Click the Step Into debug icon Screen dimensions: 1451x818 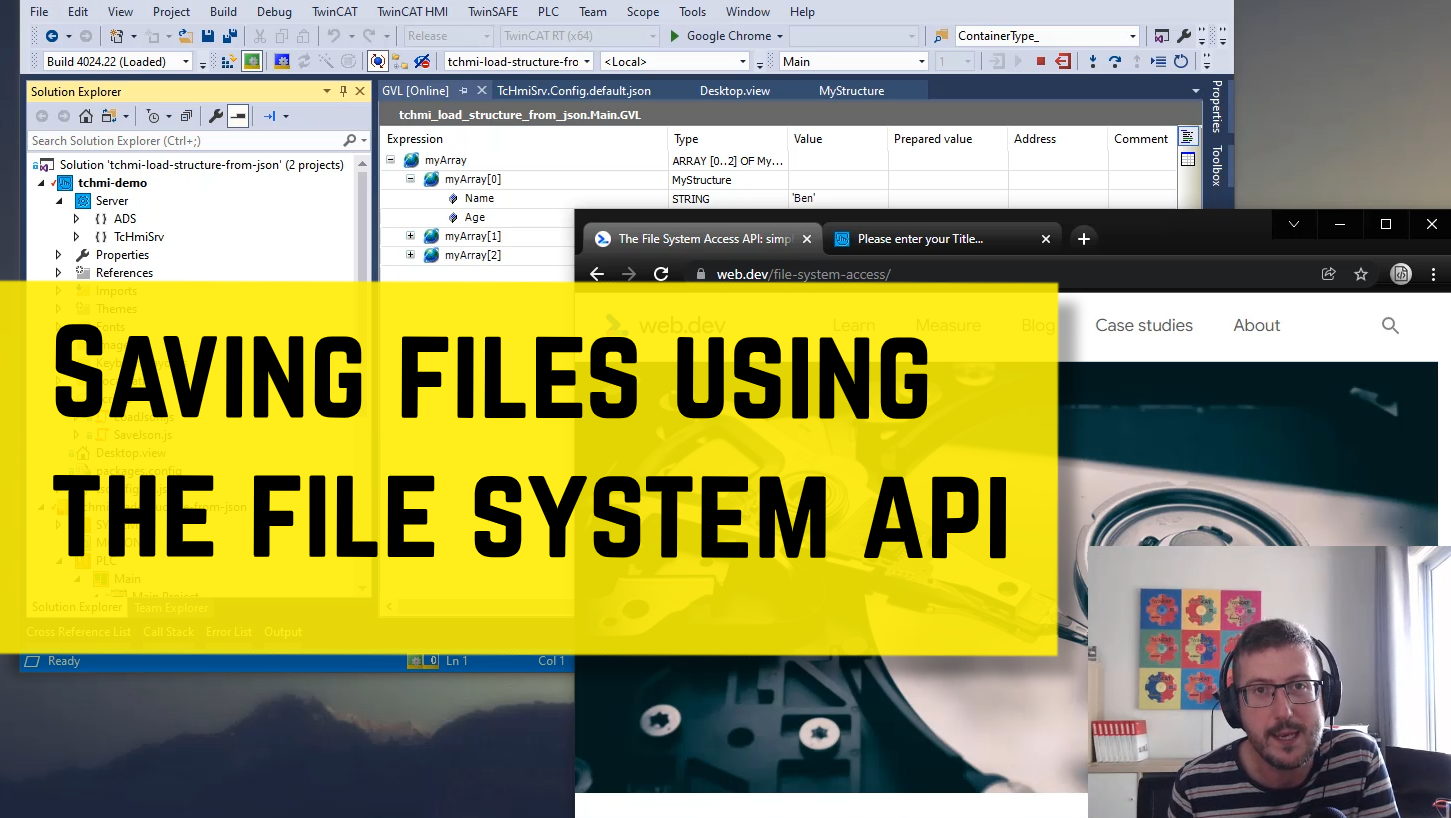[1092, 62]
